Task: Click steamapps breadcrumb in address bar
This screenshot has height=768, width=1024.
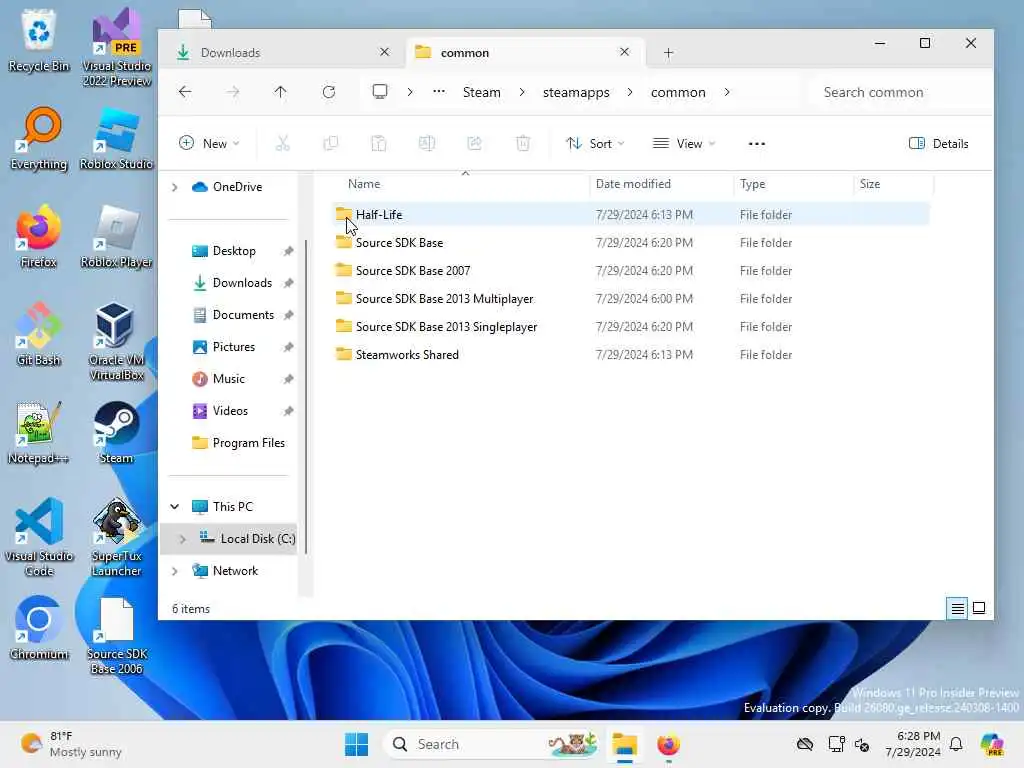Action: (576, 92)
